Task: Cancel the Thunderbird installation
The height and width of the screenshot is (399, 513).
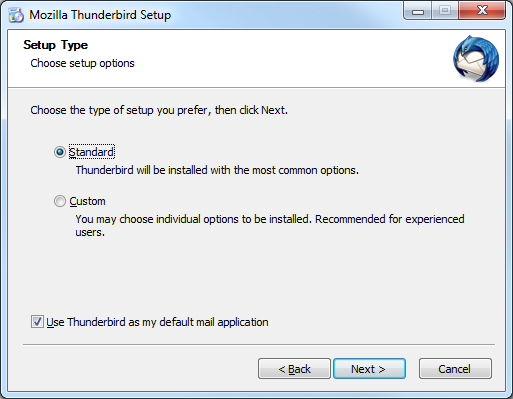Action: point(455,369)
